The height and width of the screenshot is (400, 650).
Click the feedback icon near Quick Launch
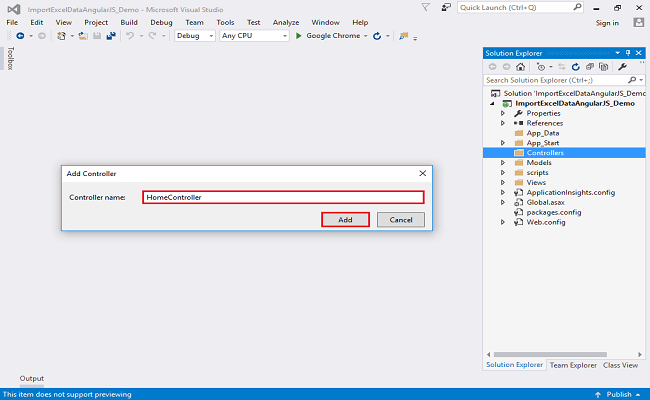[x=446, y=7]
